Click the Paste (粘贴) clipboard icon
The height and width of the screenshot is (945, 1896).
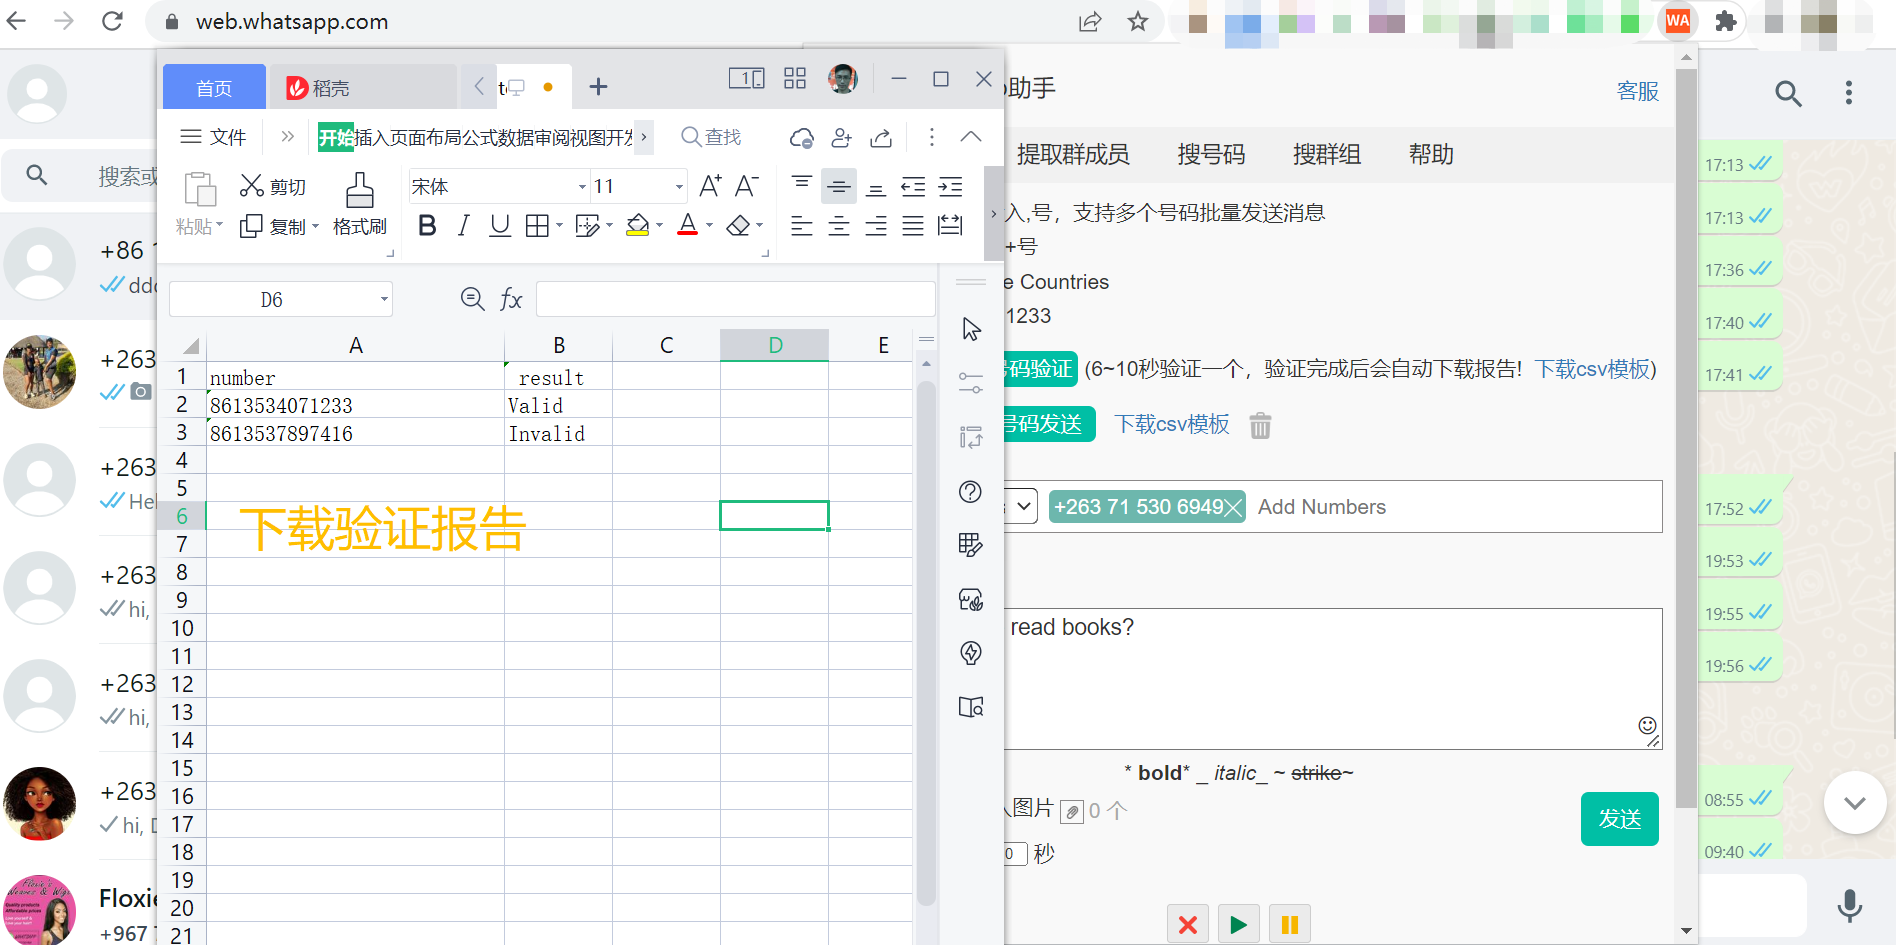click(x=200, y=188)
